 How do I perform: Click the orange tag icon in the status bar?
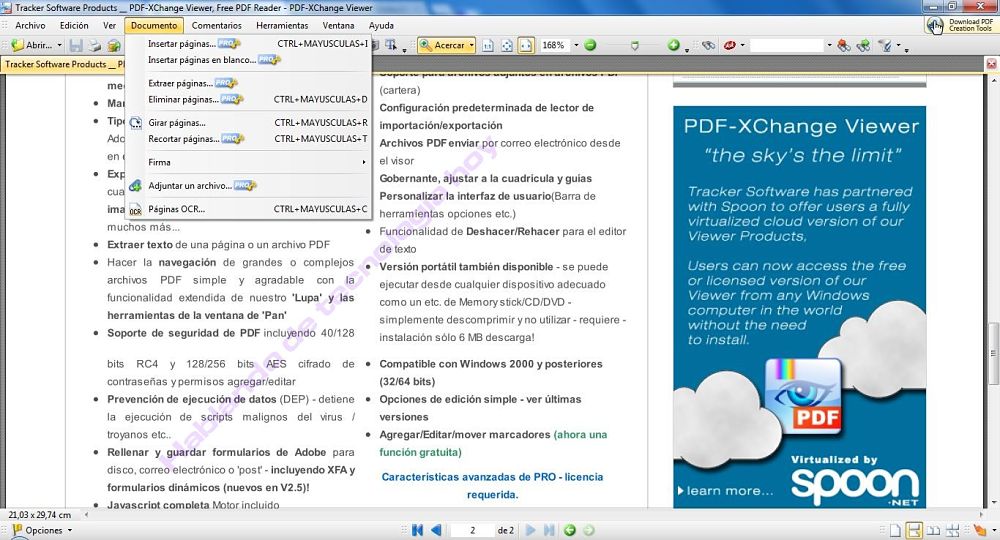click(978, 530)
